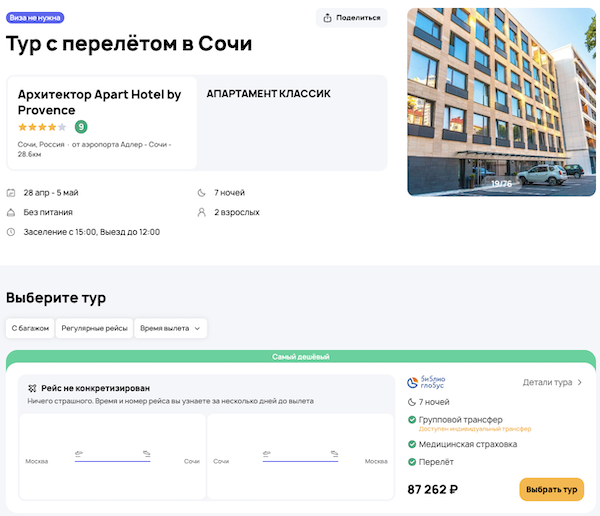Click the Выбрать тур button
600x516 pixels.
pyautogui.click(x=551, y=490)
